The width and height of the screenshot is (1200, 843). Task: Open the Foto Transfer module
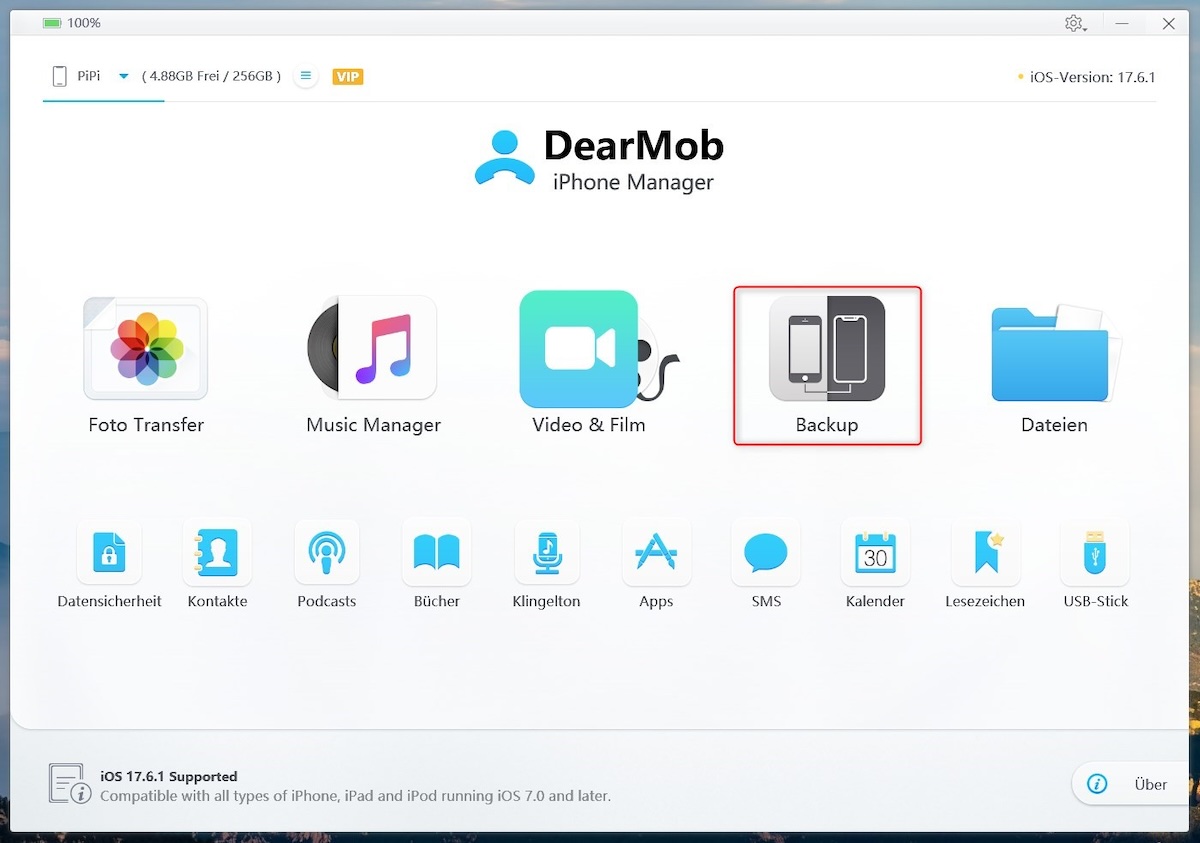click(146, 349)
